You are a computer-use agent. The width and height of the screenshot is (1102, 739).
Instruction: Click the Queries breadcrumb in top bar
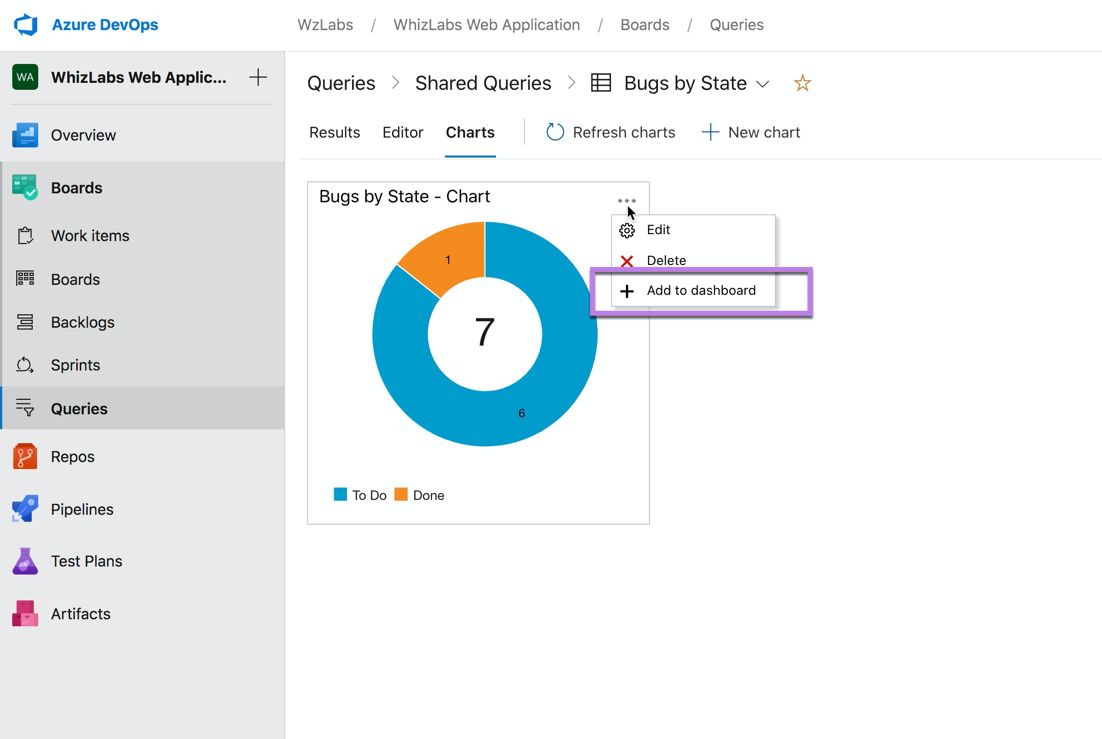[736, 25]
